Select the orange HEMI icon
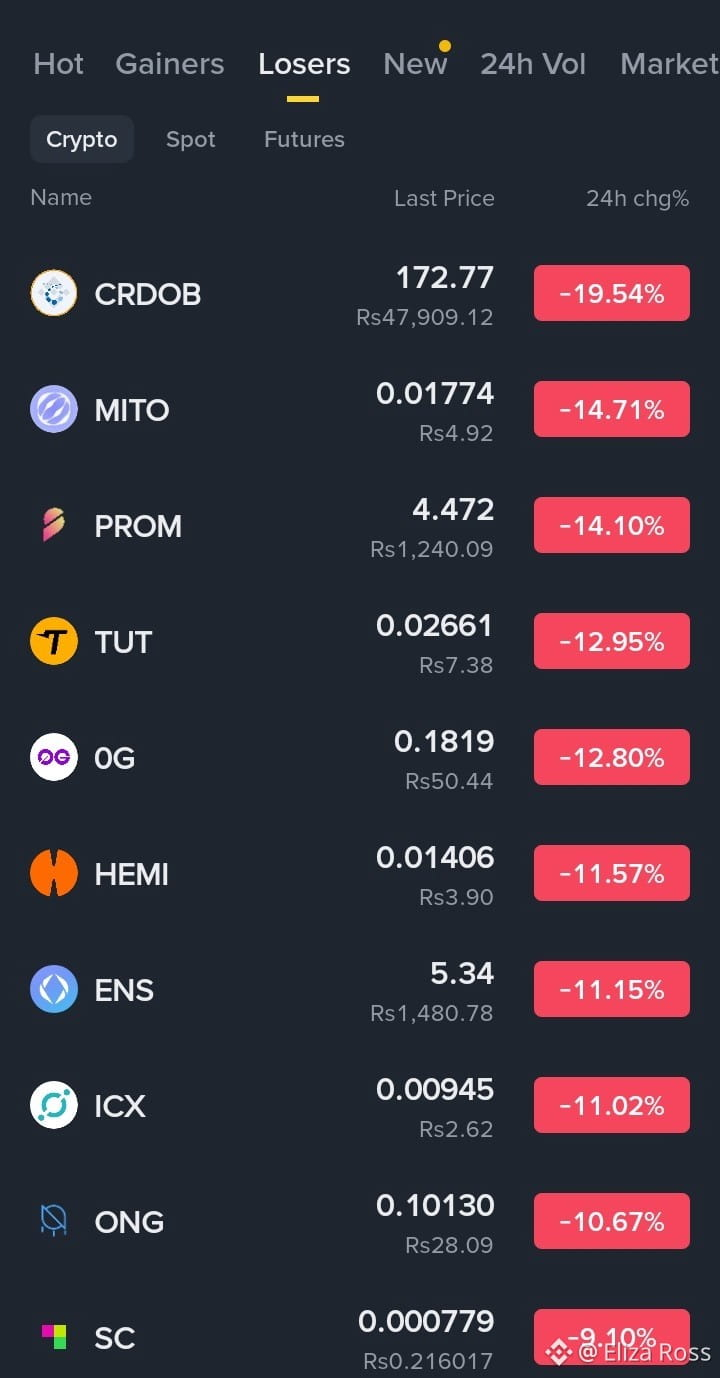This screenshot has height=1378, width=720. point(54,873)
